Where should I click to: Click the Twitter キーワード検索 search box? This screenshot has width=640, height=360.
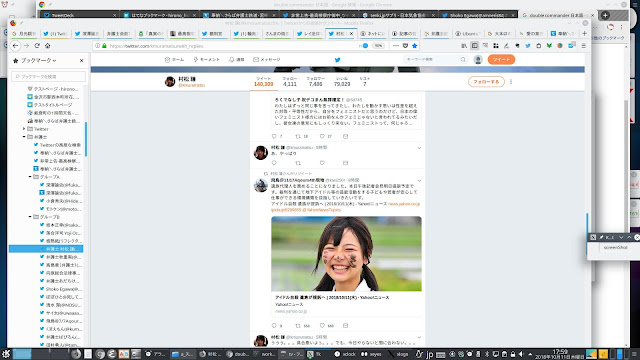pyautogui.click(x=435, y=60)
